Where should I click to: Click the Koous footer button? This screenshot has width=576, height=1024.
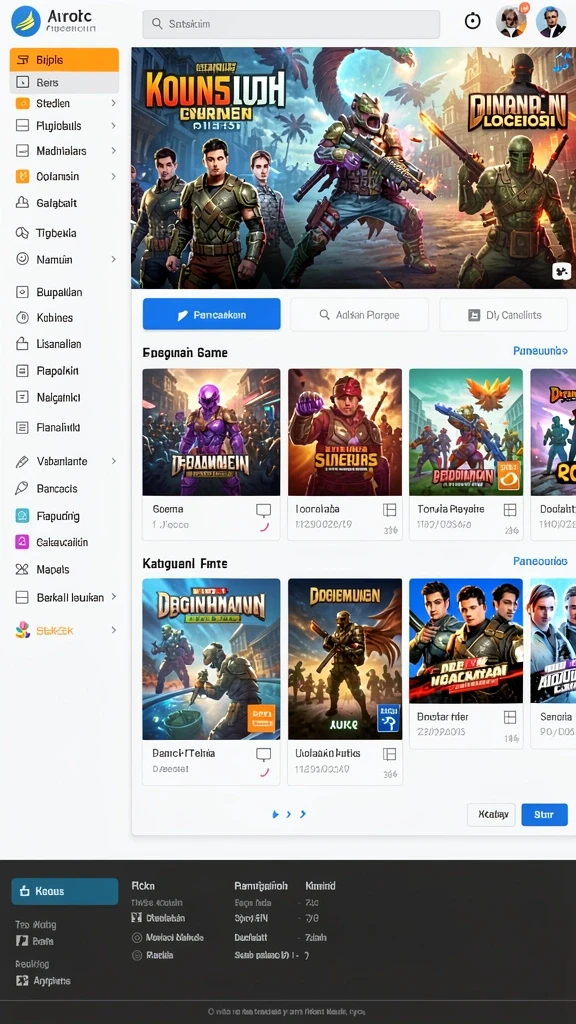pos(65,891)
